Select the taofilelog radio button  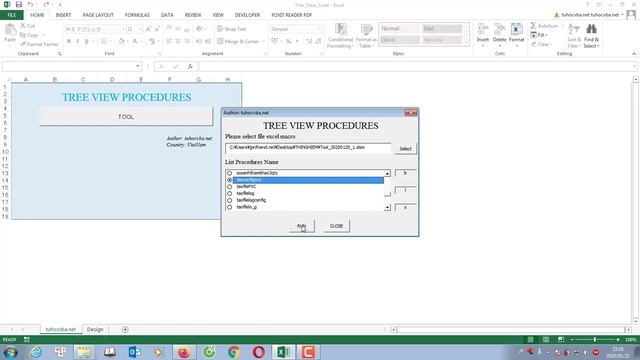[229, 193]
